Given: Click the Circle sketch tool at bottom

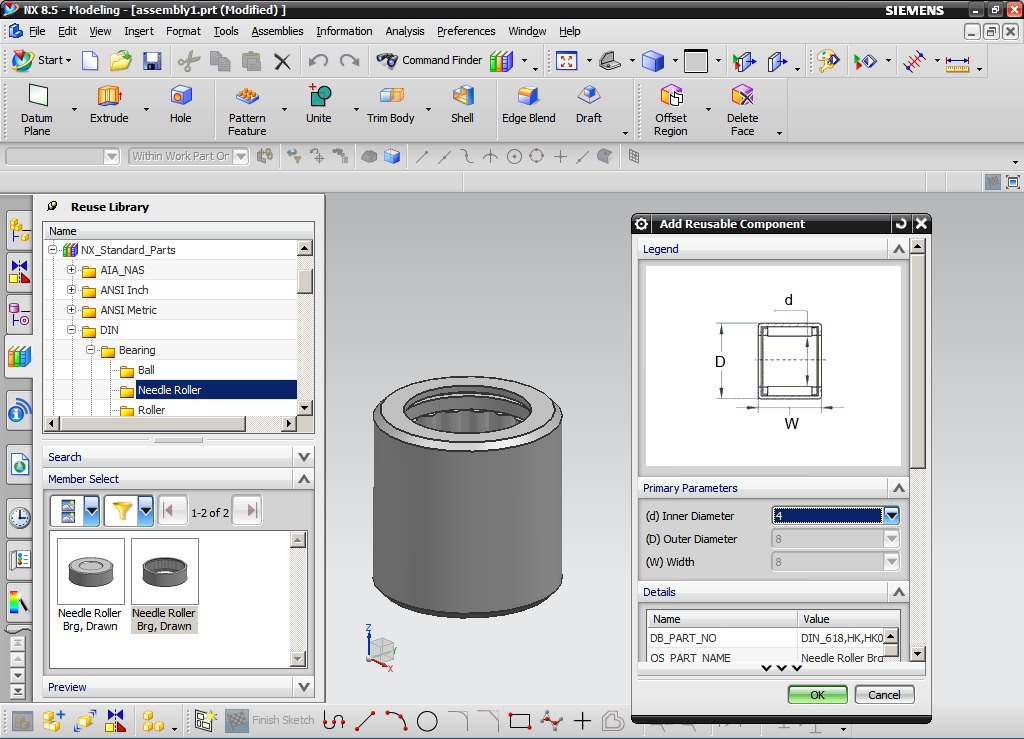Looking at the screenshot, I should 427,721.
